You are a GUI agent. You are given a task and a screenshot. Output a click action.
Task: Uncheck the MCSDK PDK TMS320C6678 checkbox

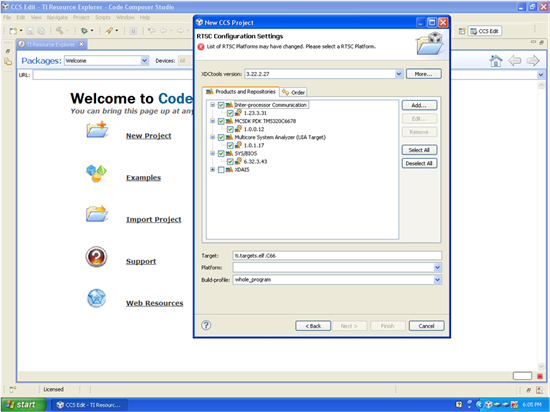click(221, 121)
